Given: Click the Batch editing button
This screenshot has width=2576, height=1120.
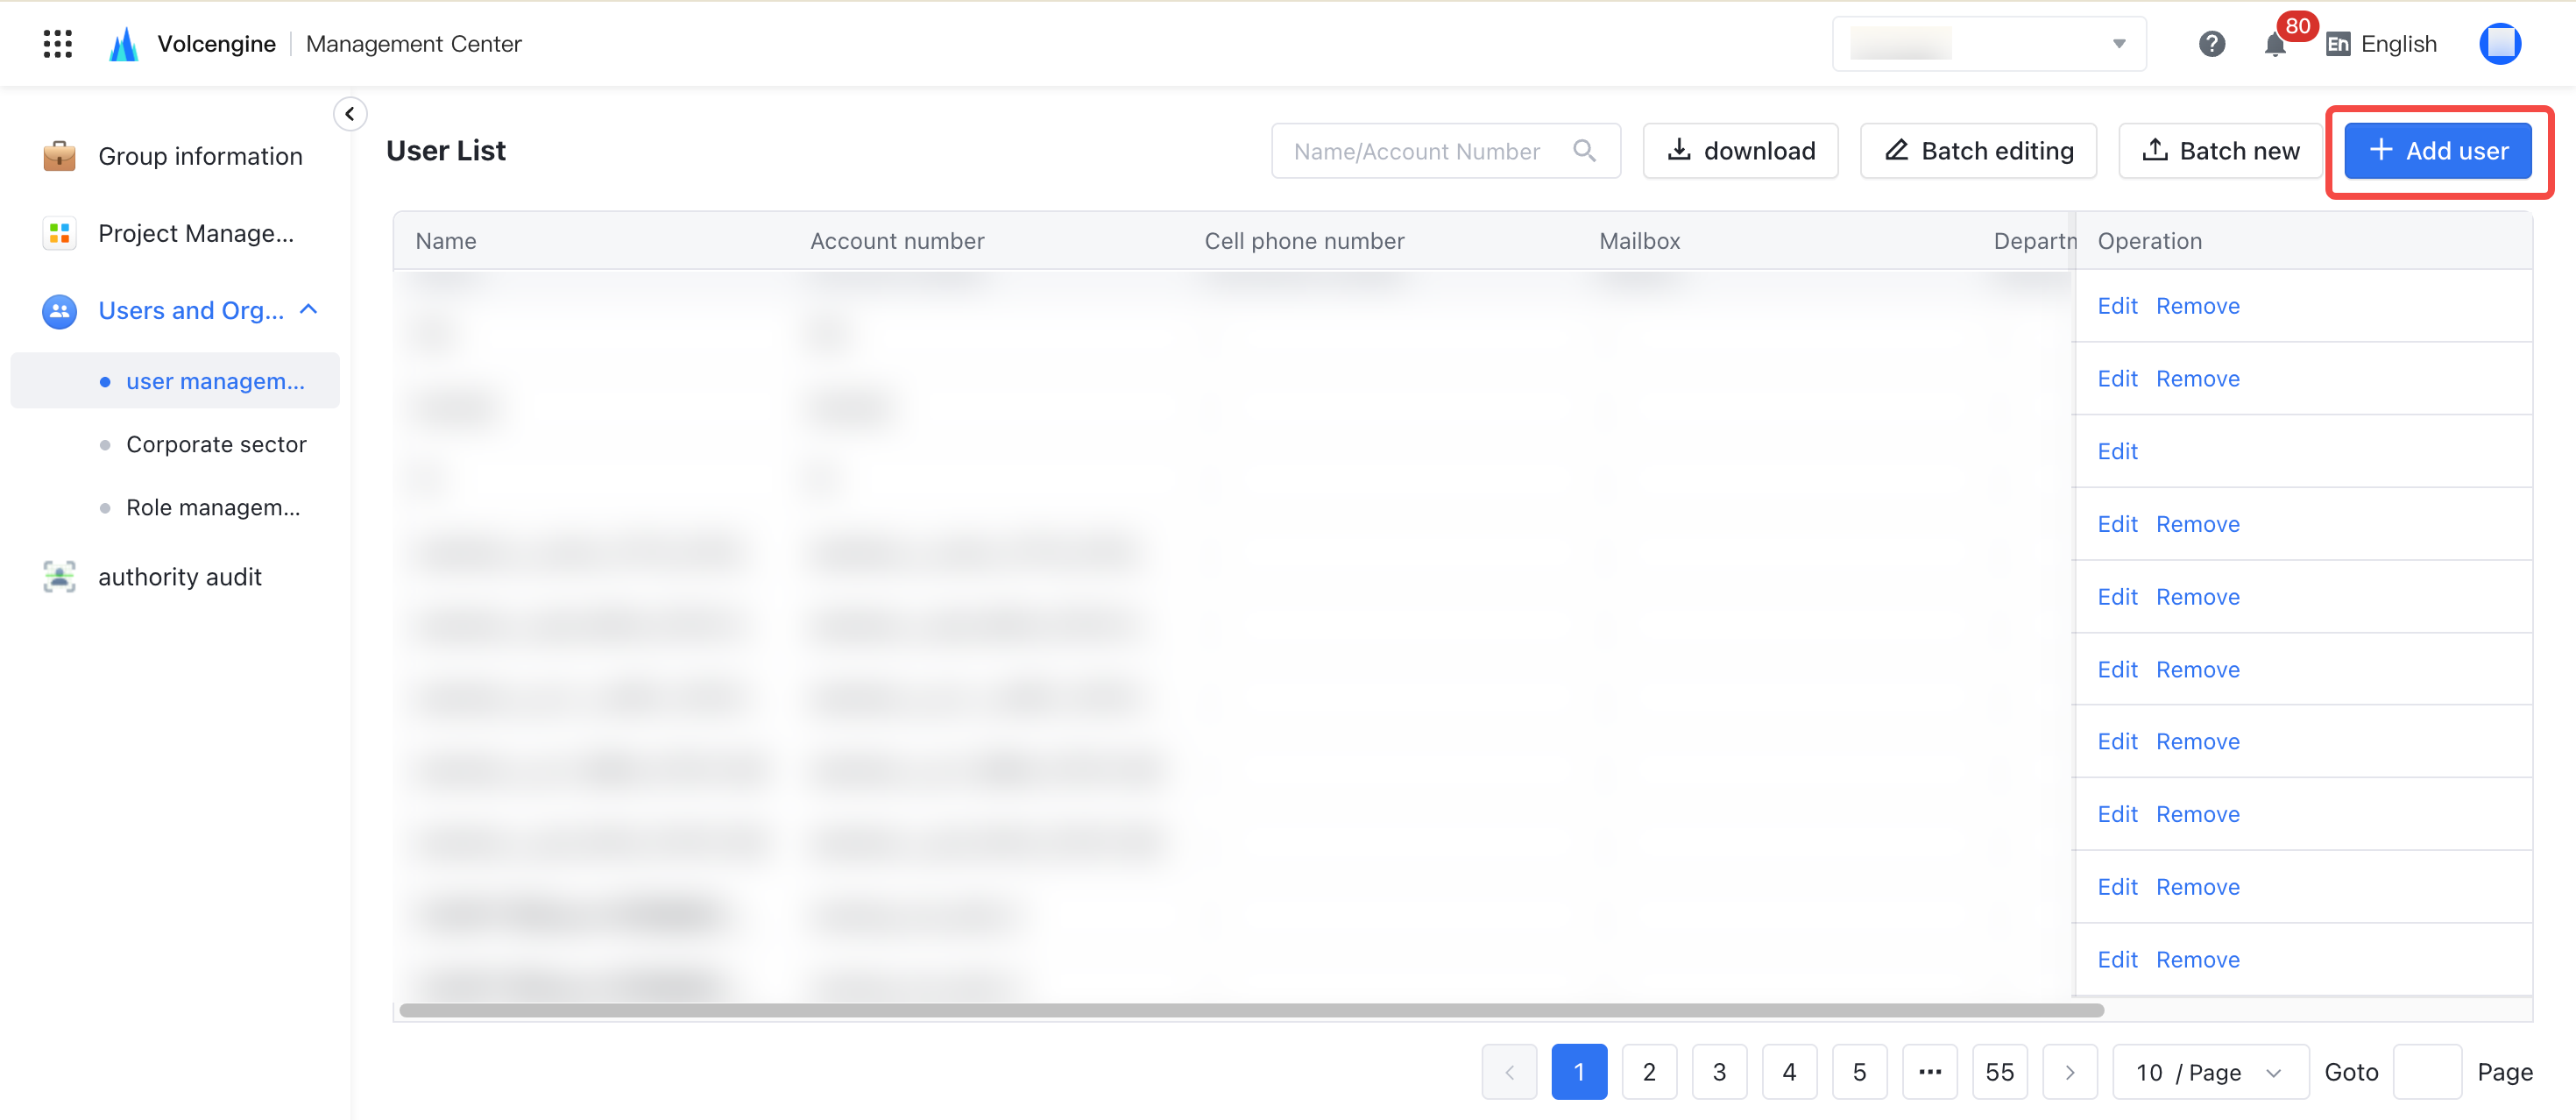Looking at the screenshot, I should click(1978, 151).
